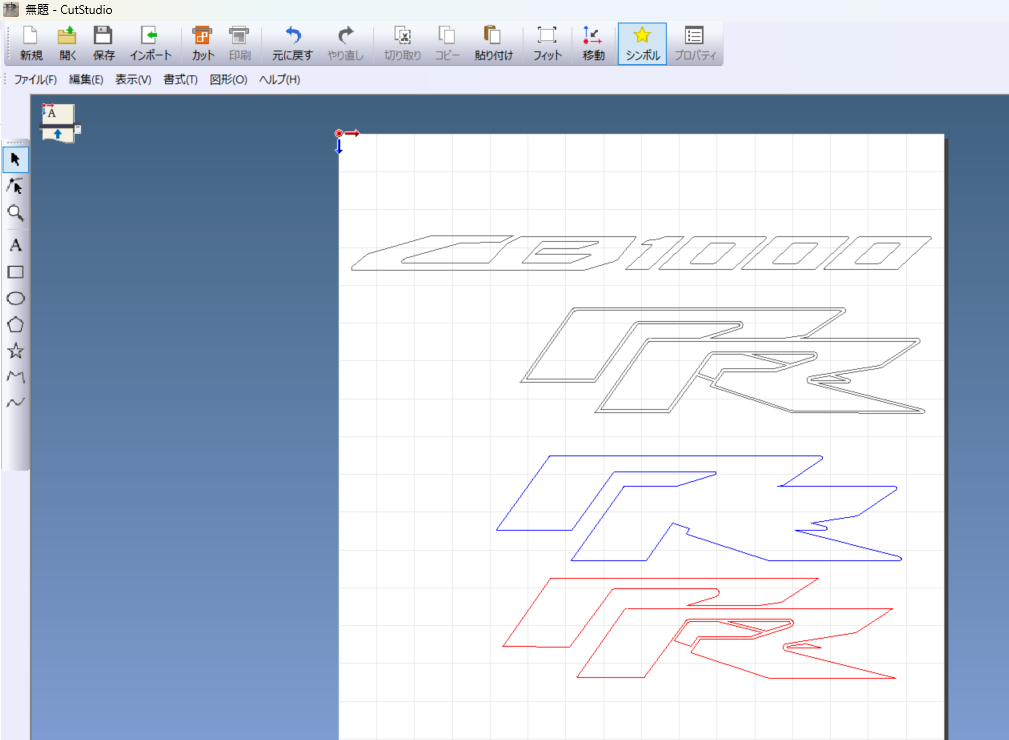
Task: Click the 切り取り (Cut) clipboard icon
Action: click(403, 44)
